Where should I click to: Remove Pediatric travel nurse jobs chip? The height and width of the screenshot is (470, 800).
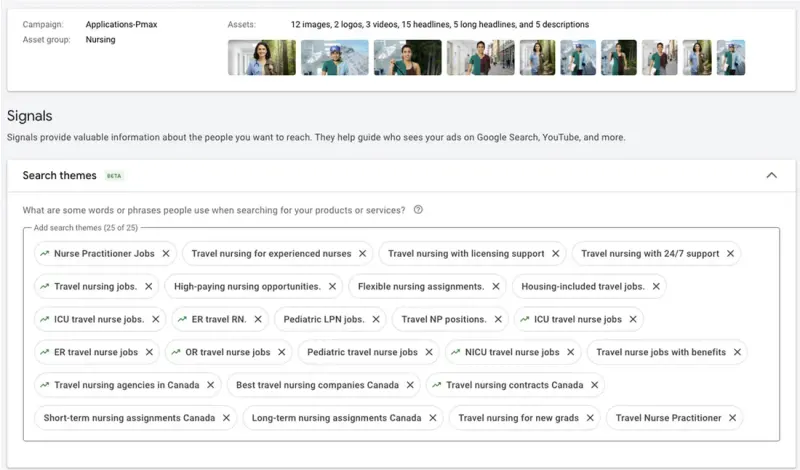429,352
